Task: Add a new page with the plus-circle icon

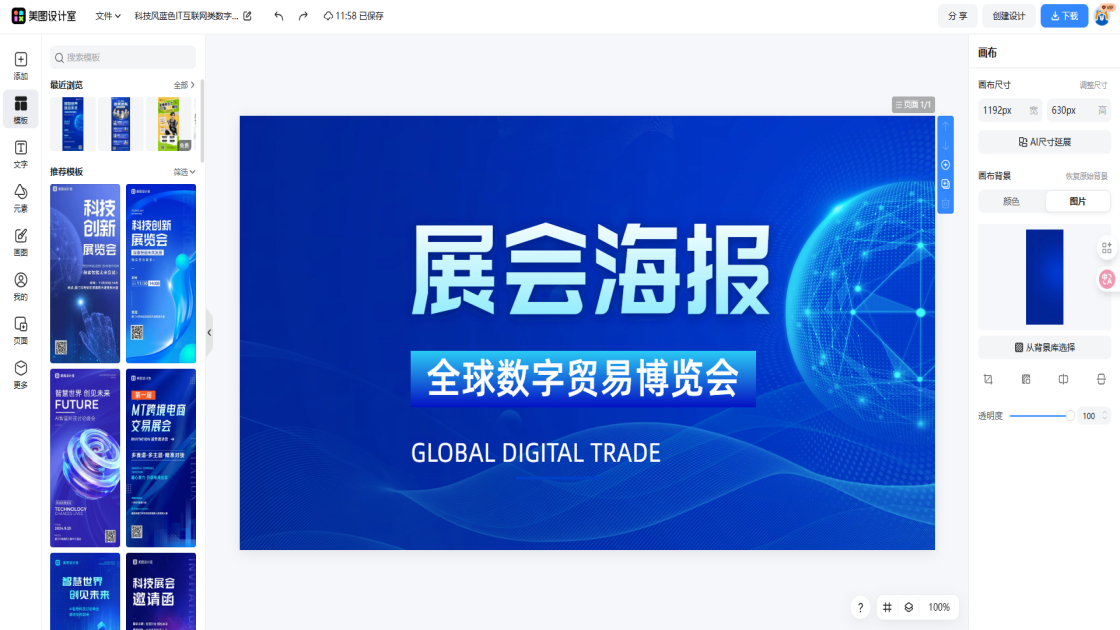Action: click(945, 165)
